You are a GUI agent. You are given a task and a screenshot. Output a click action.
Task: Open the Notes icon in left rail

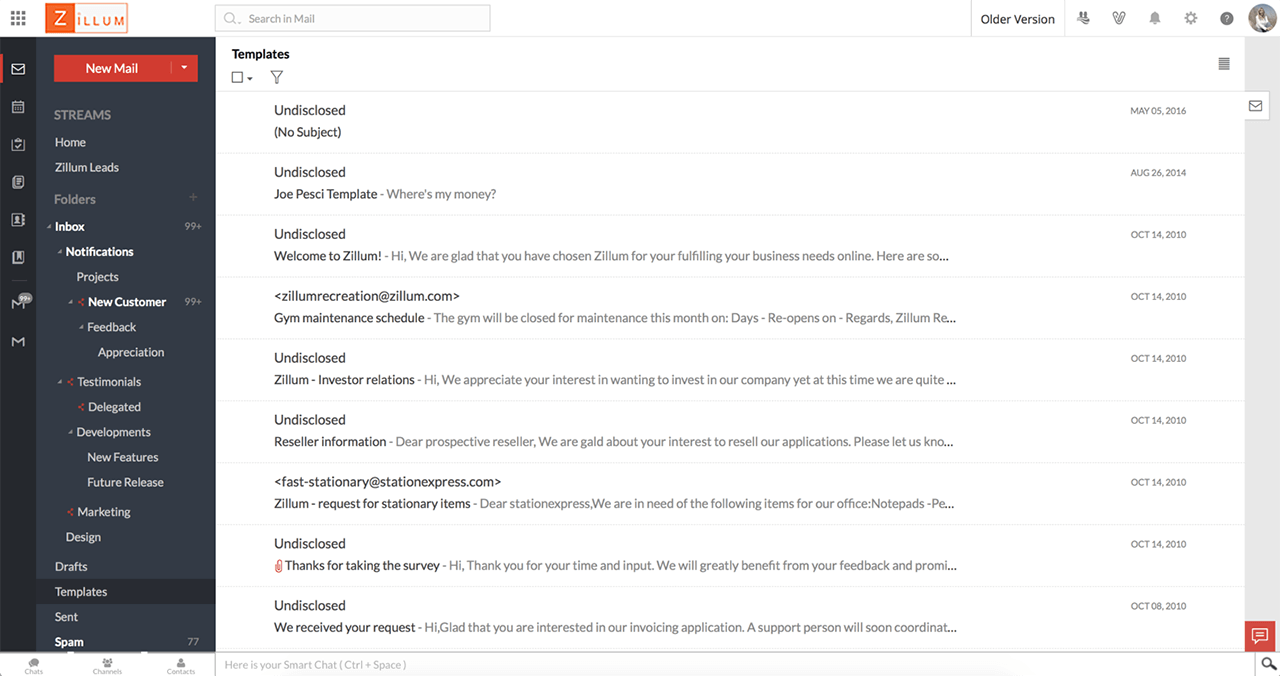tap(18, 182)
